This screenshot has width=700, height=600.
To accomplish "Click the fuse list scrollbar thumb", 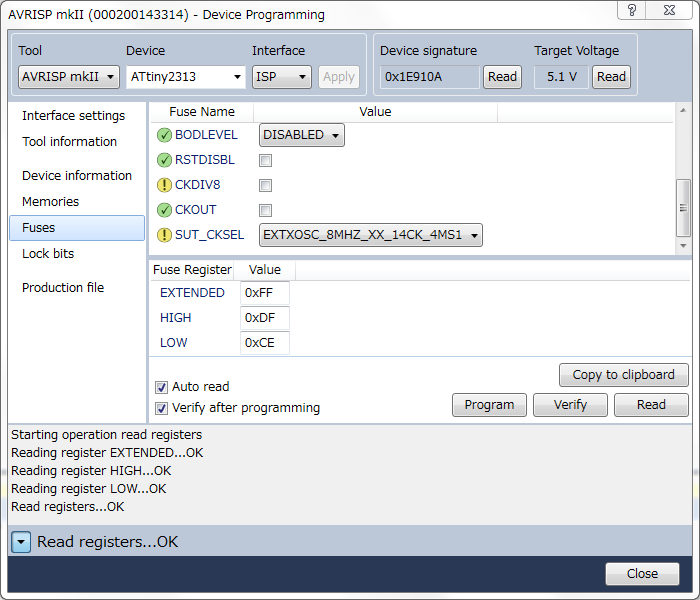I will pos(683,208).
